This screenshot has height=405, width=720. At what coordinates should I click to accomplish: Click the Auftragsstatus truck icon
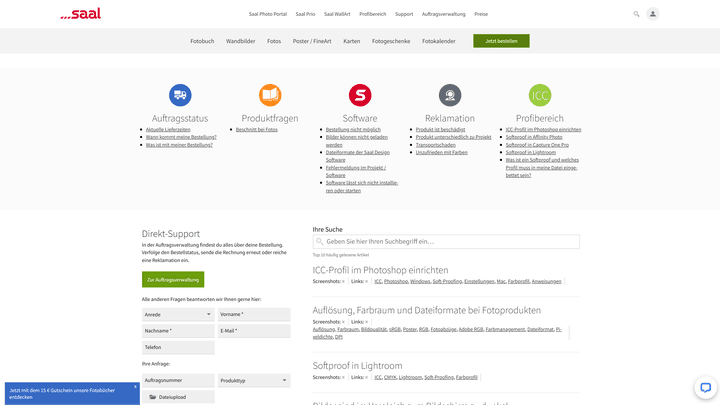[180, 95]
